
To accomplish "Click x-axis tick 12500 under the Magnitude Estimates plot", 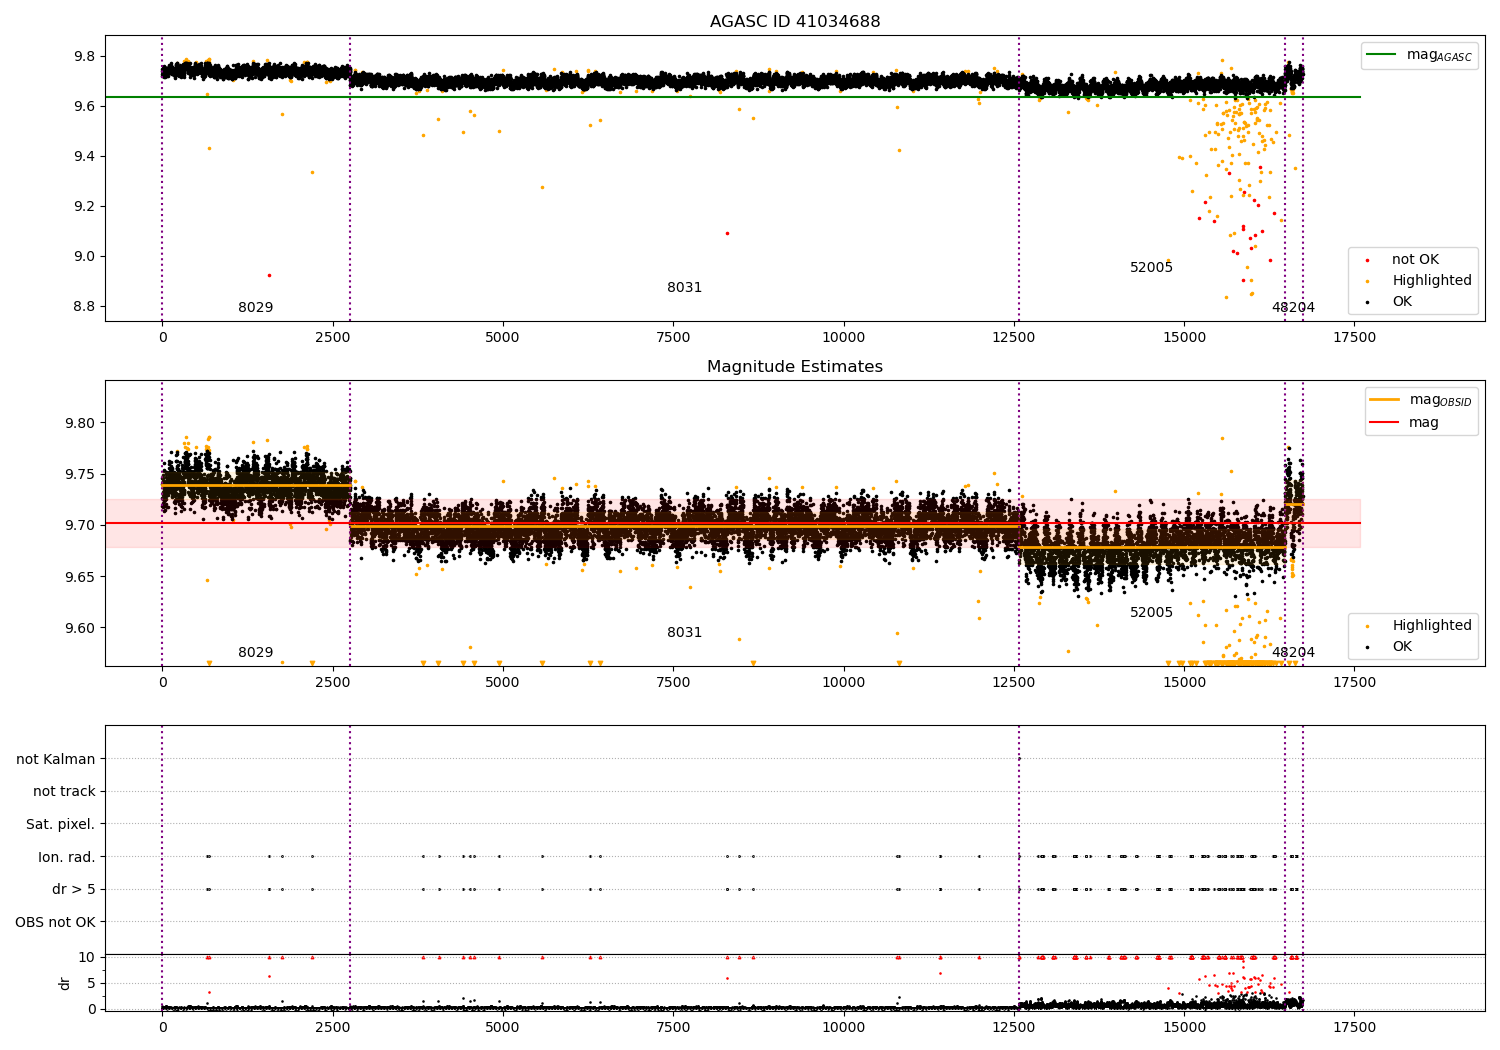I will pos(1013,683).
